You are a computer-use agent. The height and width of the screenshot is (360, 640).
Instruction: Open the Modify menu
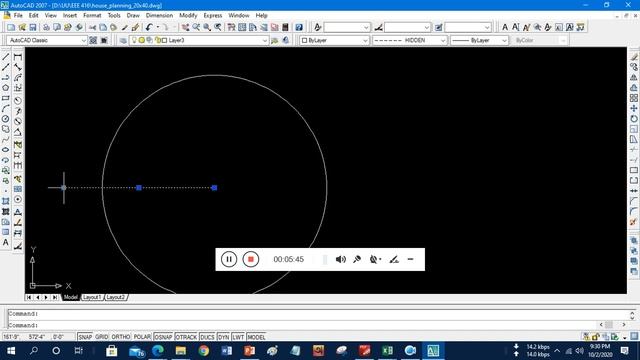coord(188,16)
